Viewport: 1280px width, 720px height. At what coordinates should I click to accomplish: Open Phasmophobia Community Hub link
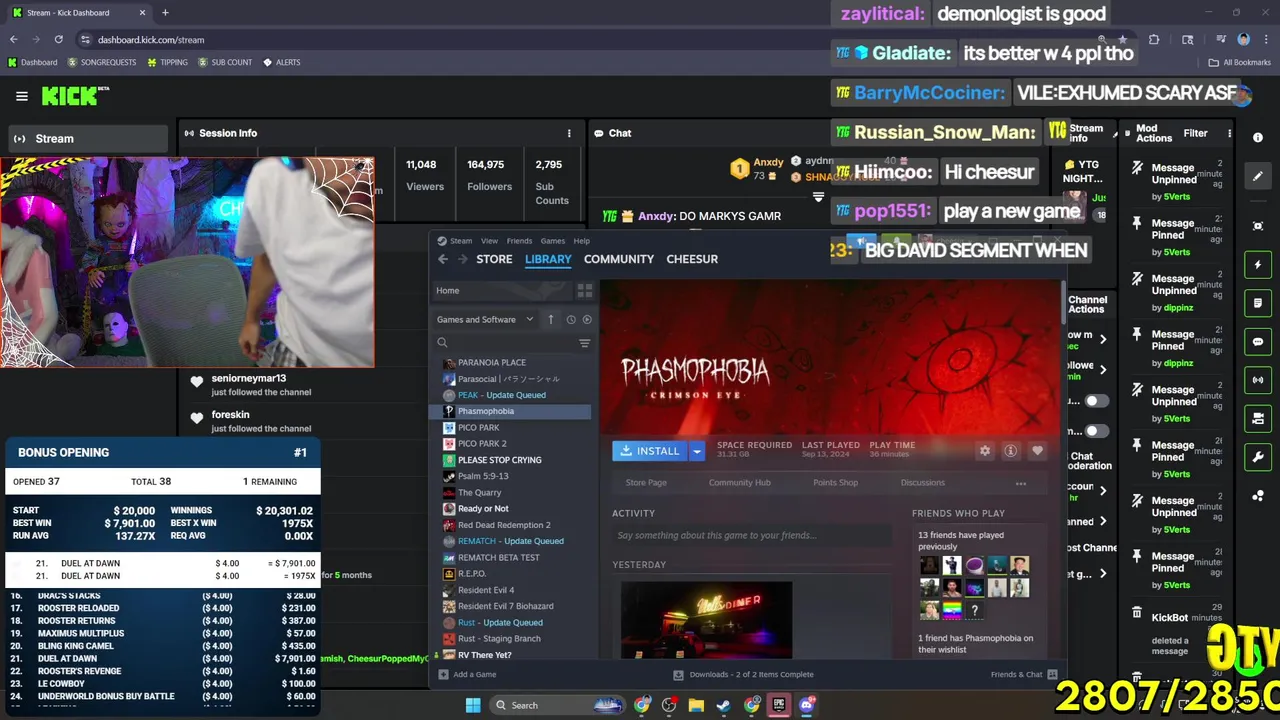tap(740, 483)
